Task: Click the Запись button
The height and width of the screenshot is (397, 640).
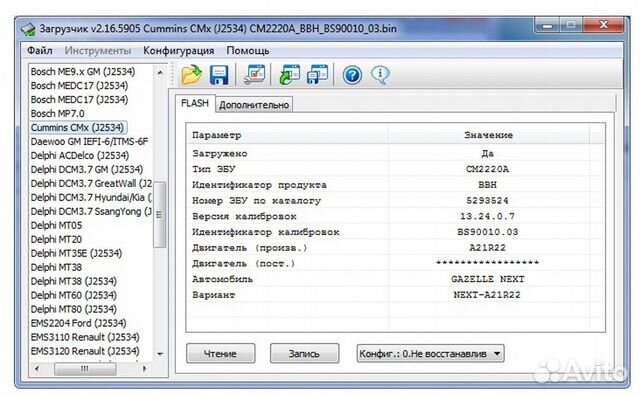Action: 304,353
